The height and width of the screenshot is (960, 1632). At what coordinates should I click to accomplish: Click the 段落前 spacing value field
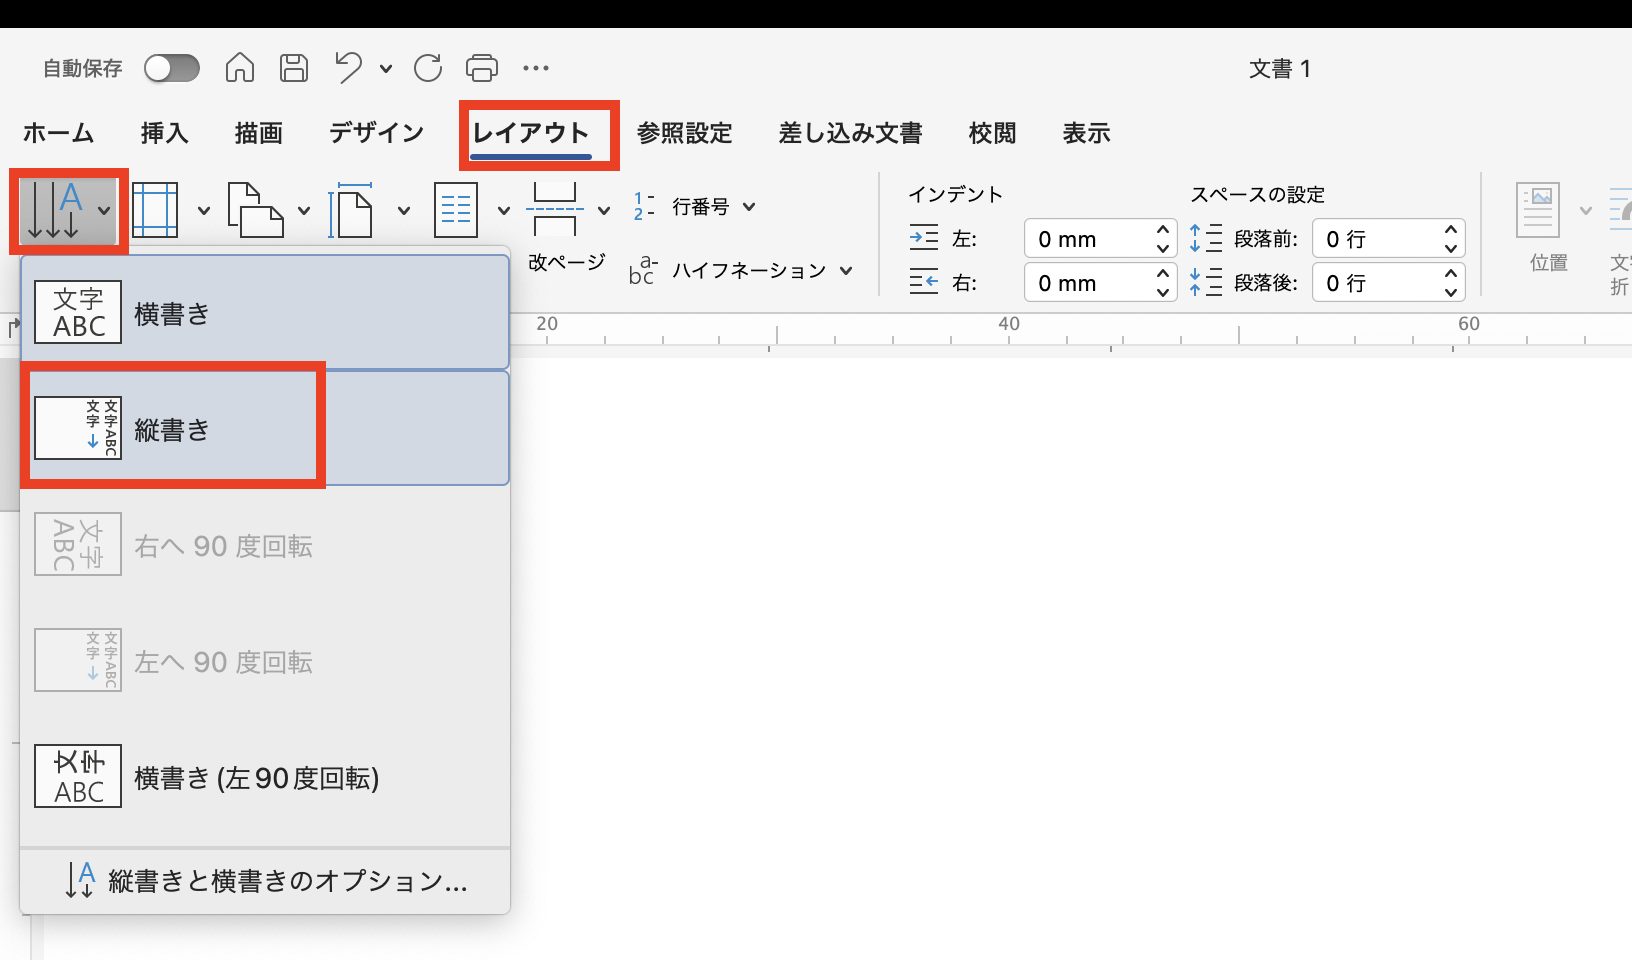tap(1376, 239)
